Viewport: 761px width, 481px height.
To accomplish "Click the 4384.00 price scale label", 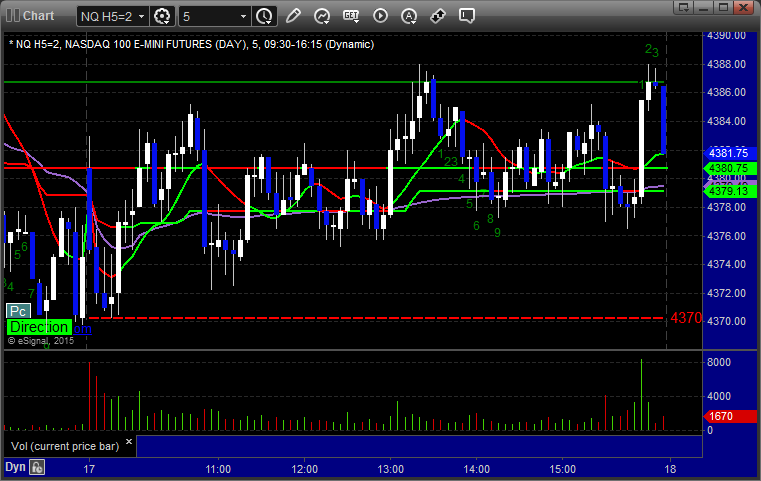I will coord(727,121).
